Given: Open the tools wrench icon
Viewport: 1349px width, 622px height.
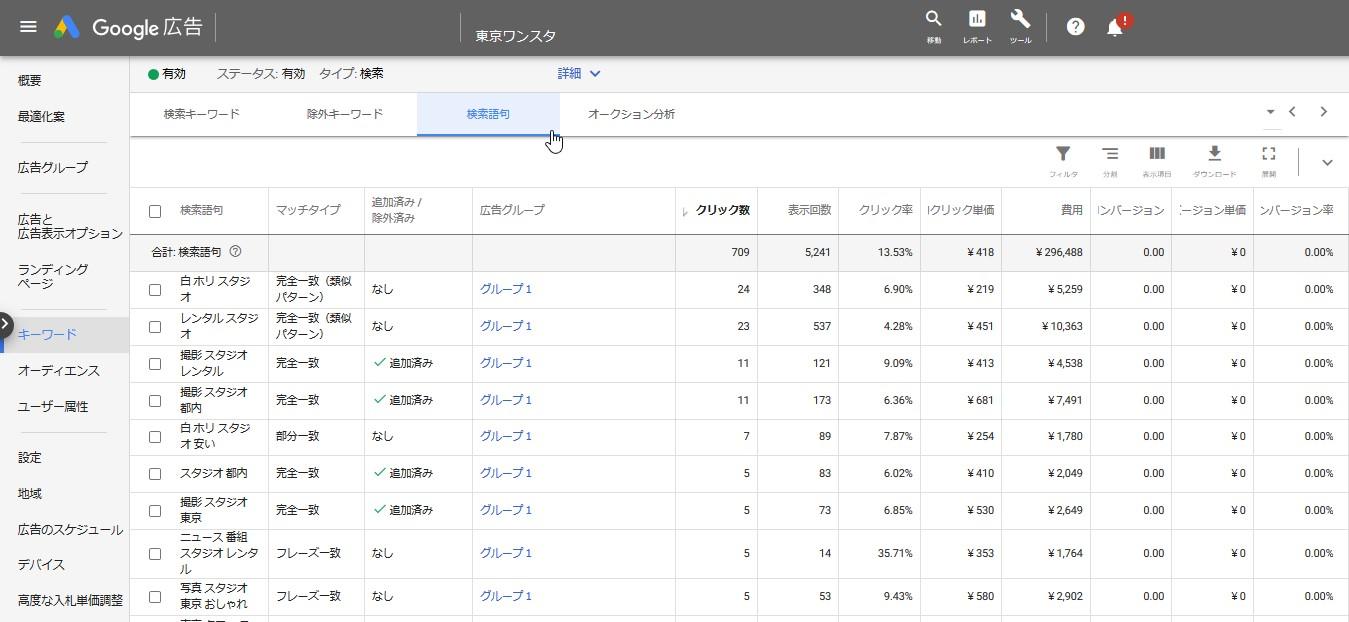Looking at the screenshot, I should click(x=1020, y=20).
